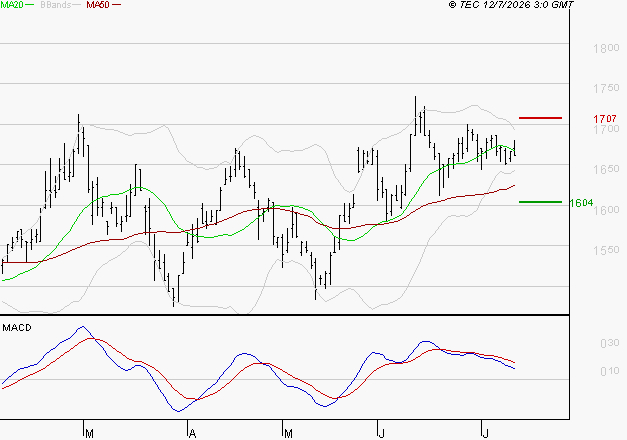Click the second M month marker

[x=288, y=434]
